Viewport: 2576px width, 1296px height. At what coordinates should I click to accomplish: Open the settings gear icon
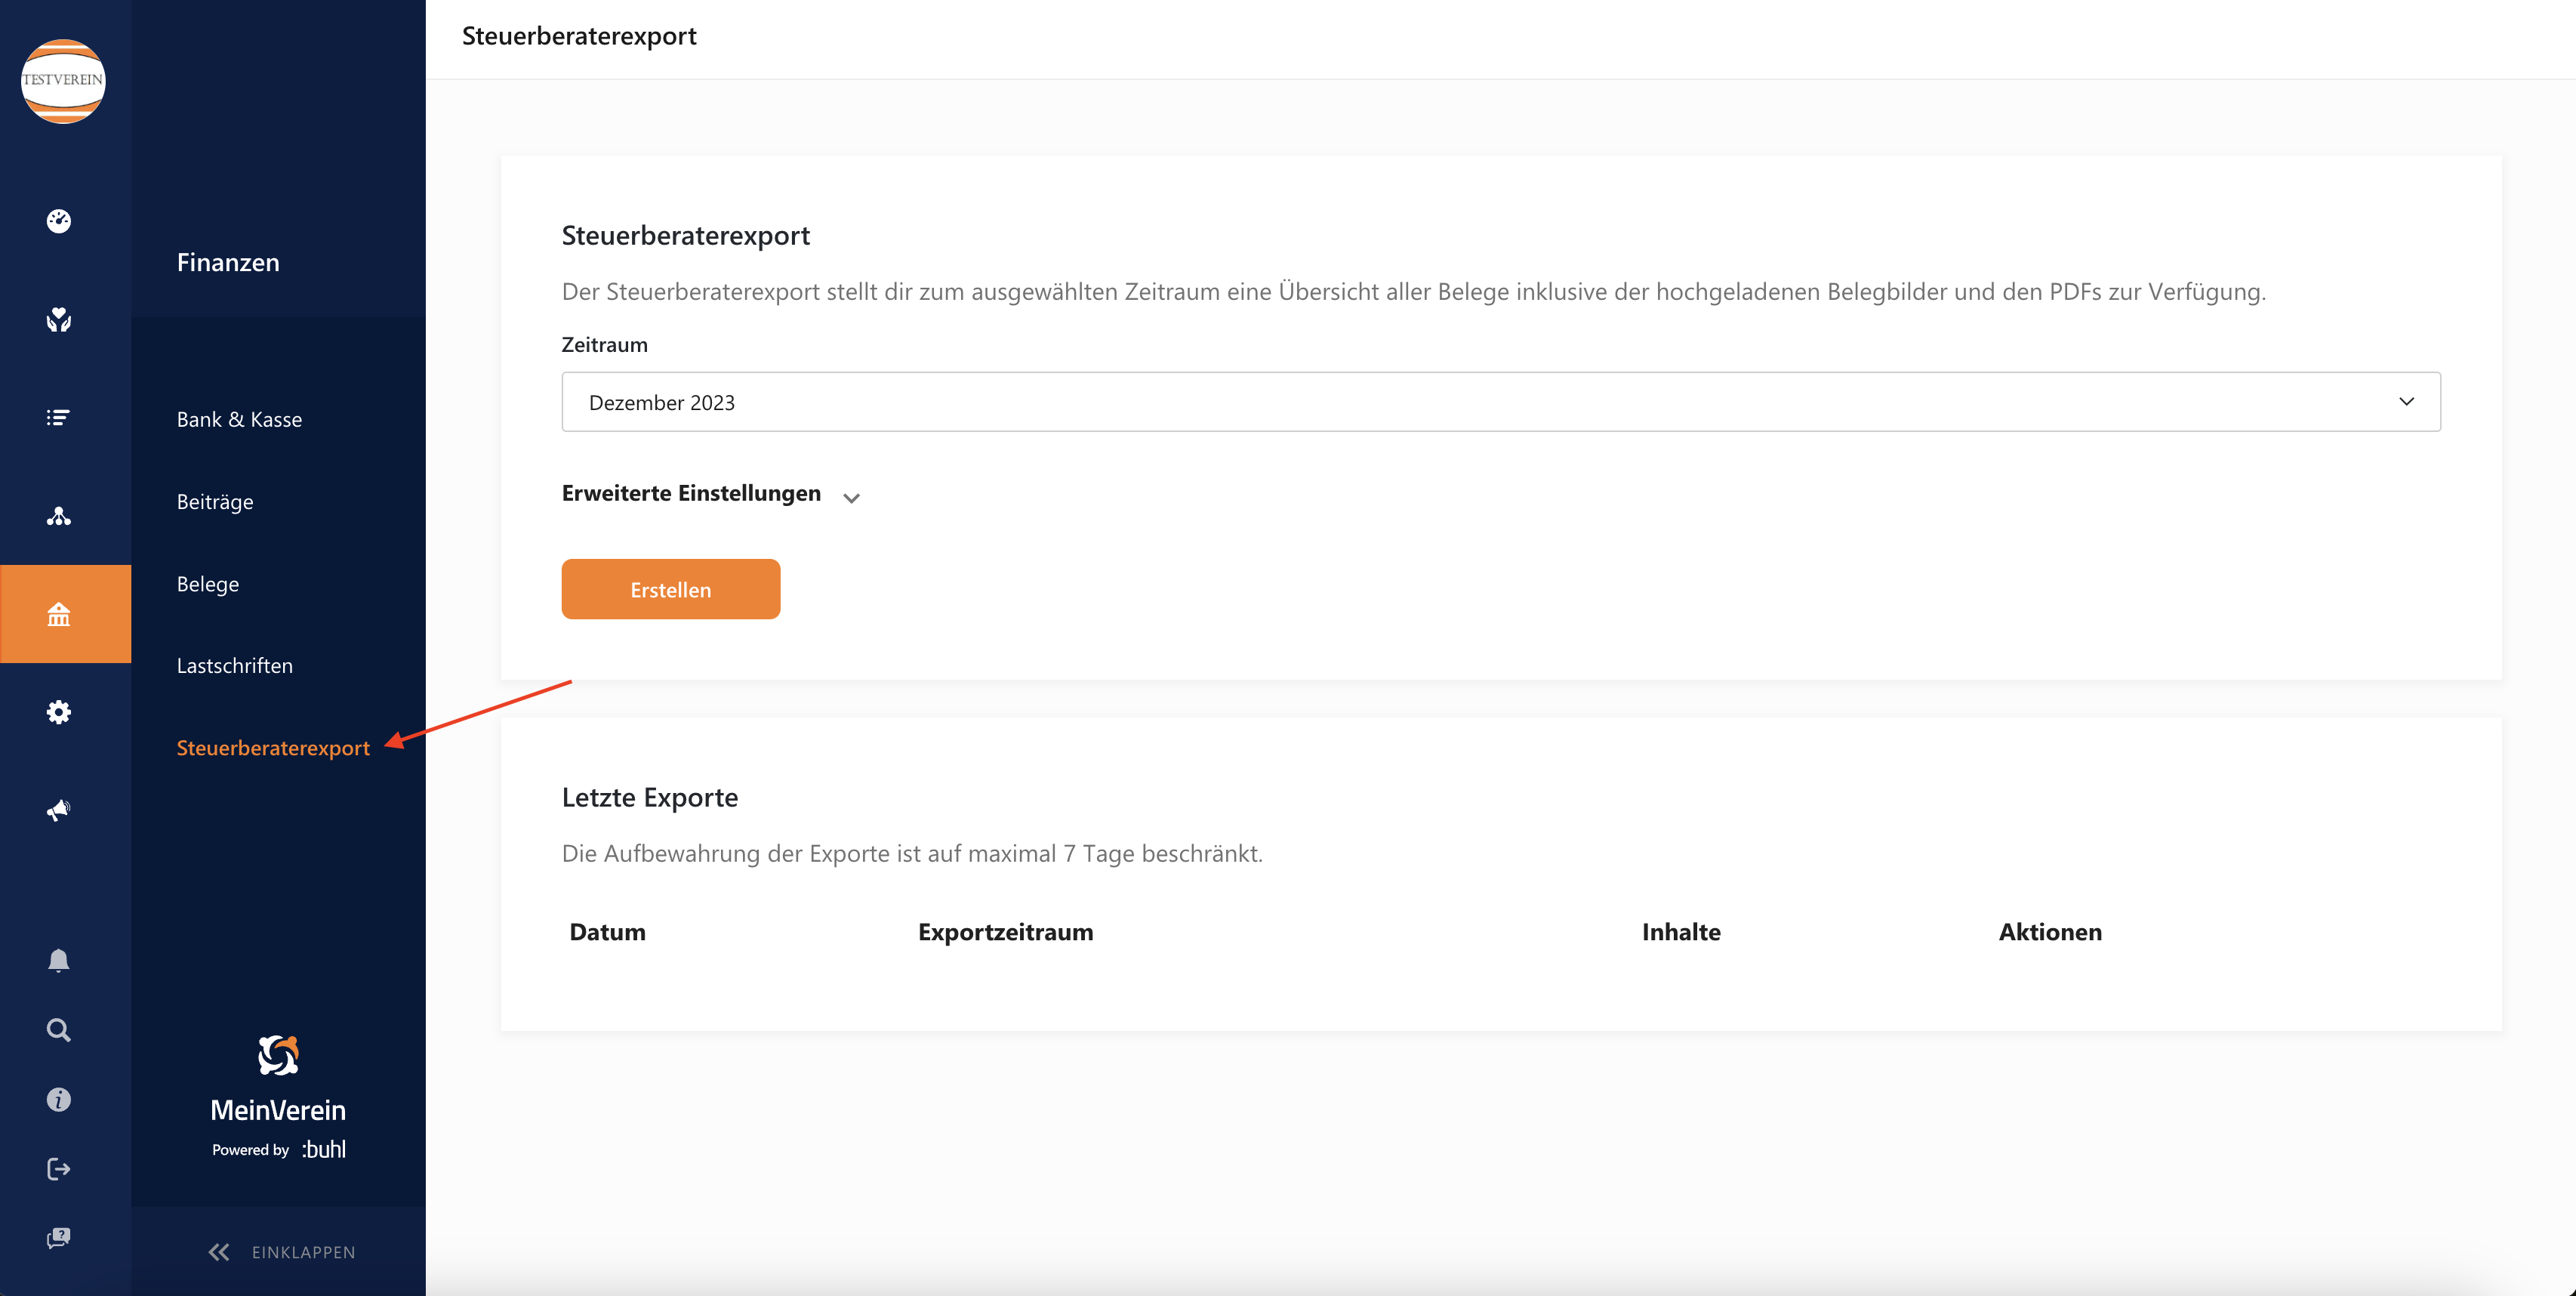coord(59,712)
